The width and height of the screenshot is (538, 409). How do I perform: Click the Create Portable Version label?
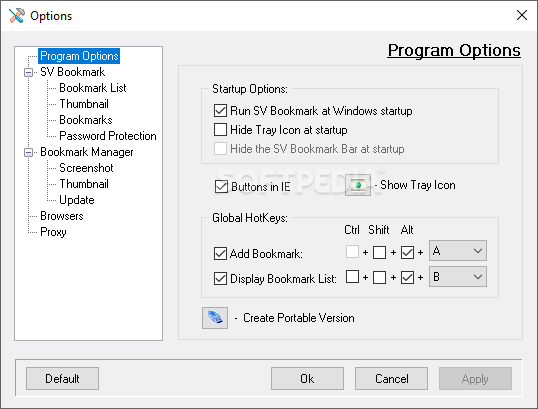coord(299,318)
